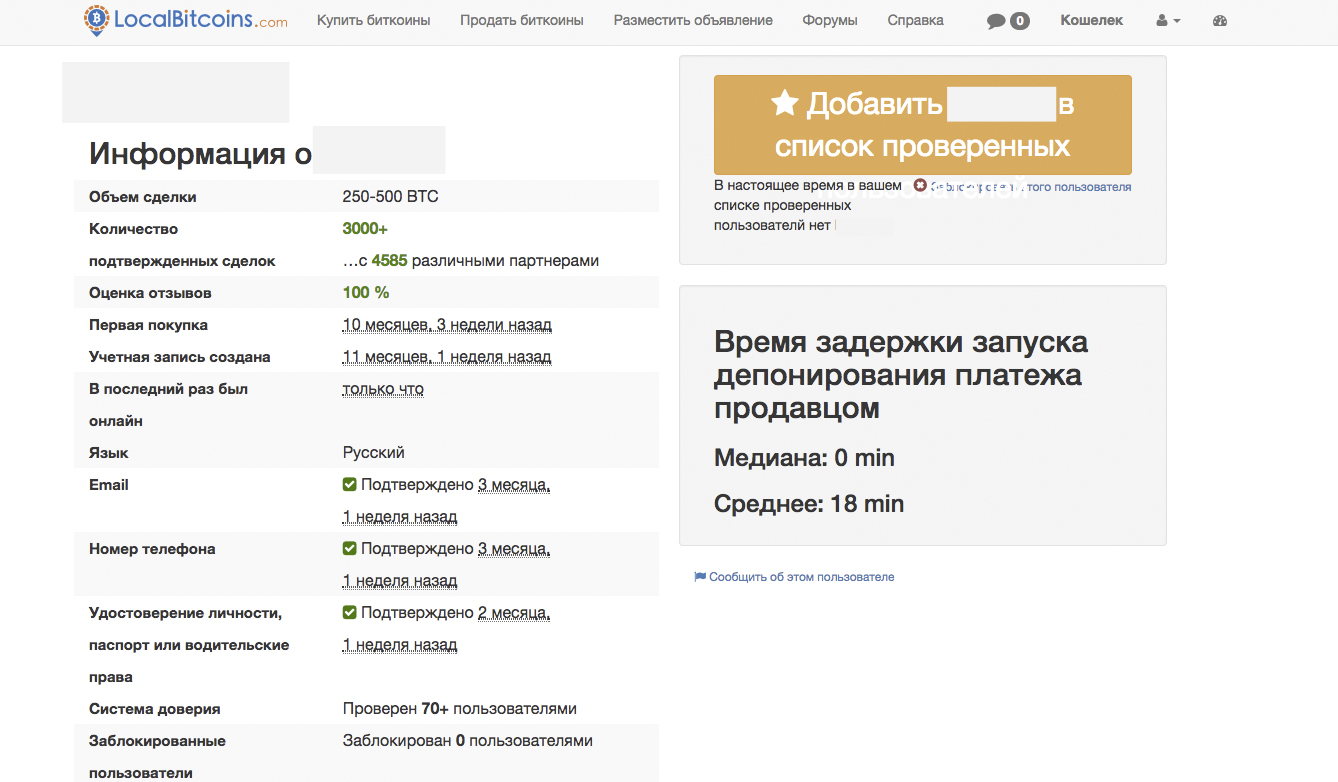Click green checkmark in Удостоверение личности row
Screen dimensions: 1338x782
(349, 613)
